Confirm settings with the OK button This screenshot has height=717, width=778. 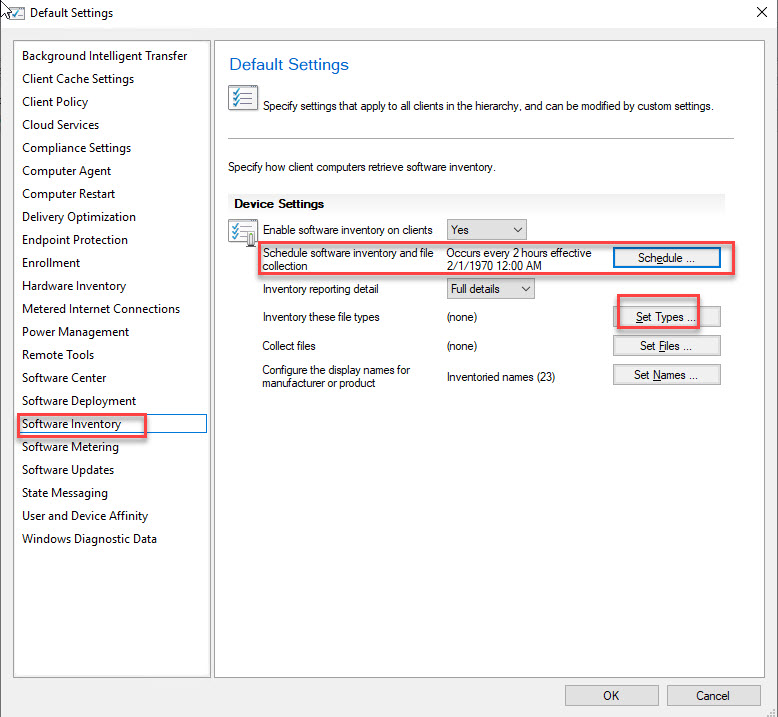611,695
